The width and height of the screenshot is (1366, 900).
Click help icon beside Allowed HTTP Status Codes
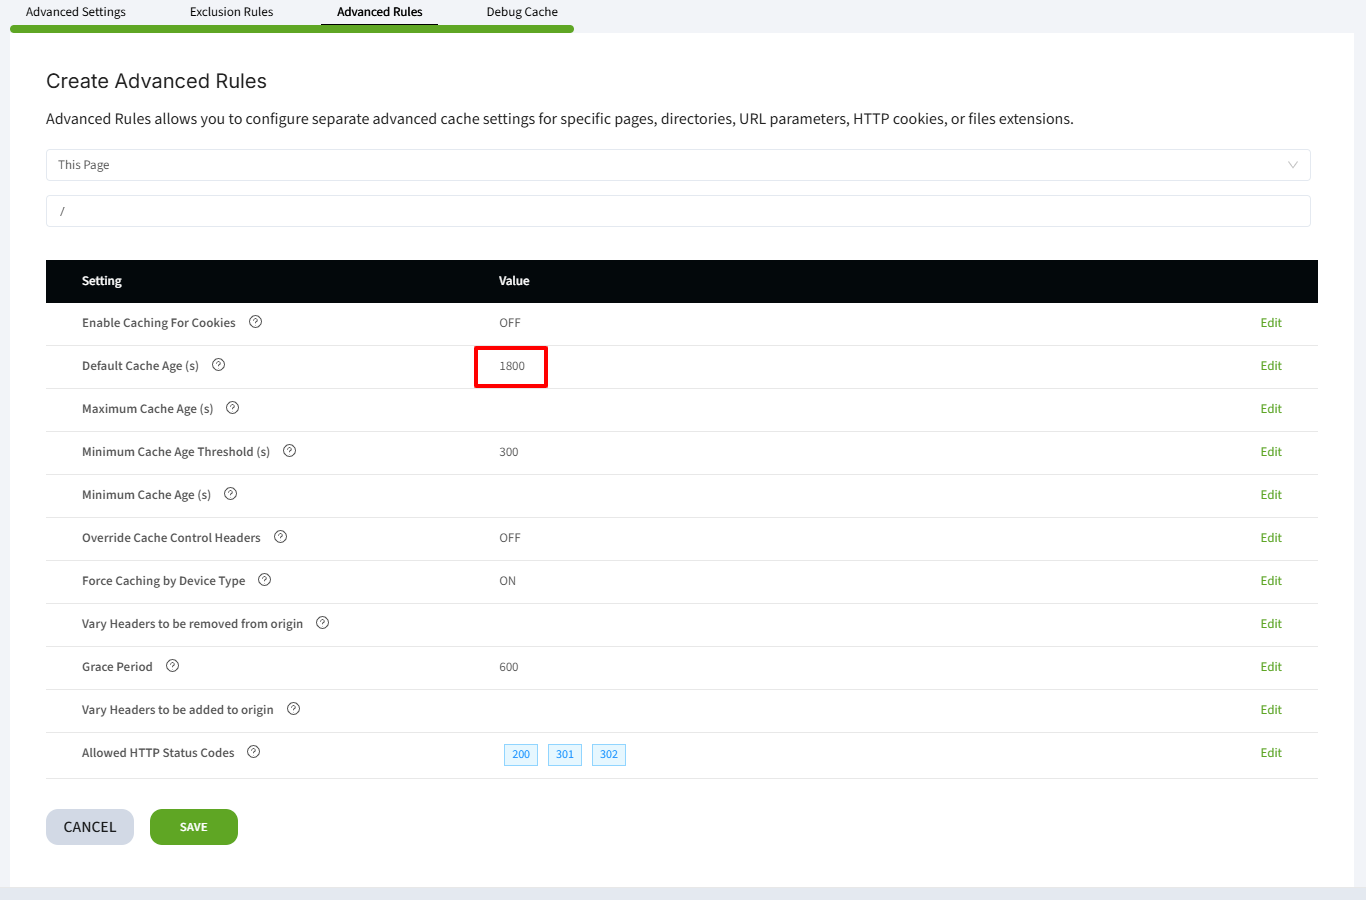[253, 752]
